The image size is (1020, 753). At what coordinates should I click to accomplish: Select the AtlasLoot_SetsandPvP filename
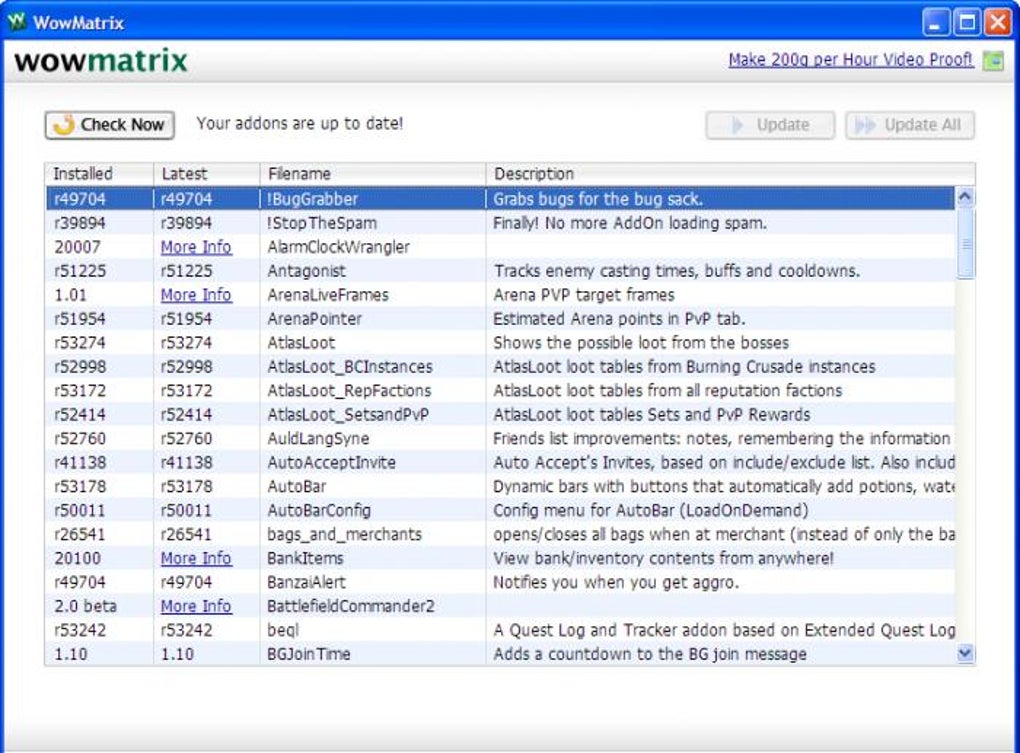(348, 415)
